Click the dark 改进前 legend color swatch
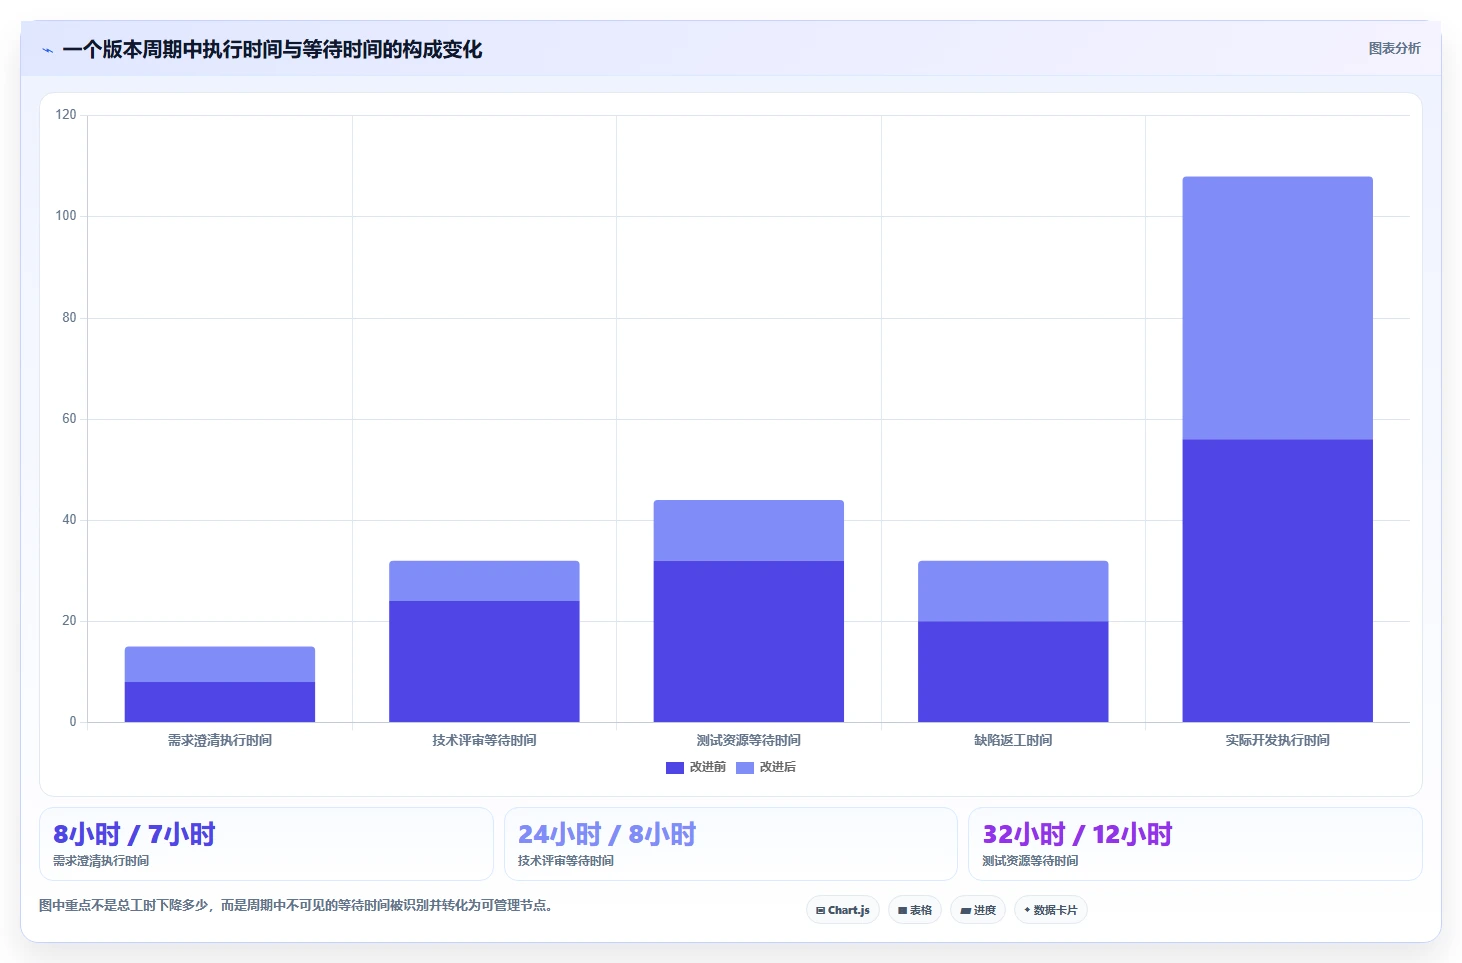Image resolution: width=1462 pixels, height=963 pixels. click(x=675, y=768)
